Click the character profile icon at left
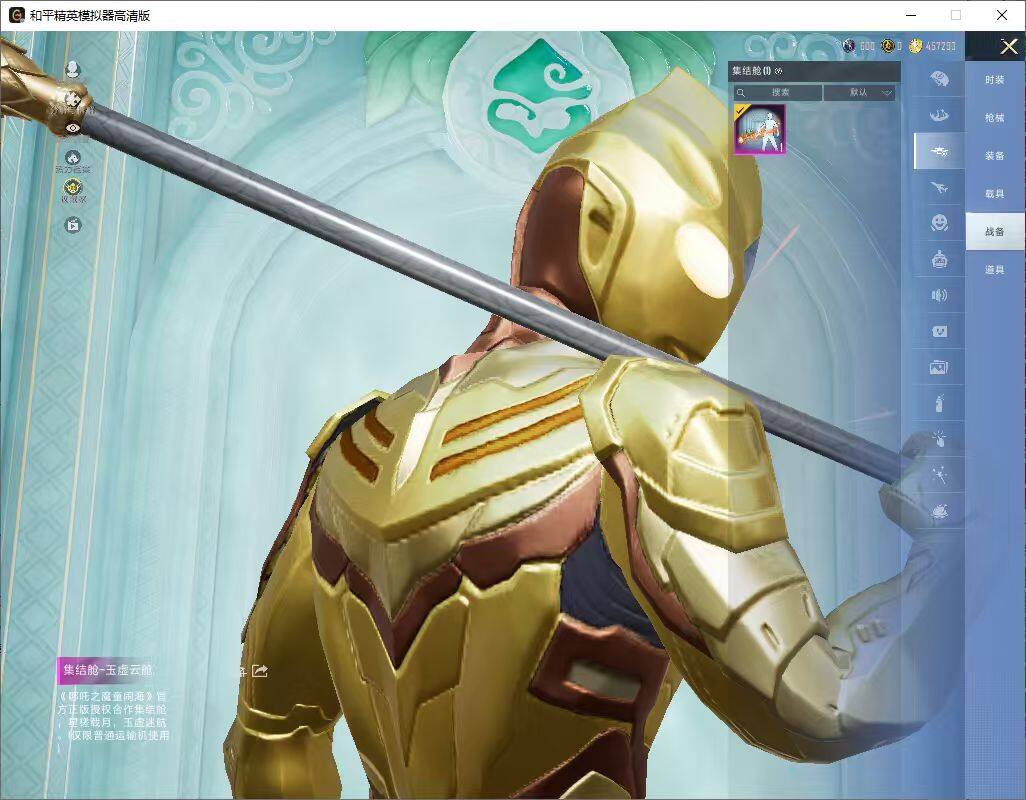Viewport: 1026px width, 800px height. pos(73,69)
